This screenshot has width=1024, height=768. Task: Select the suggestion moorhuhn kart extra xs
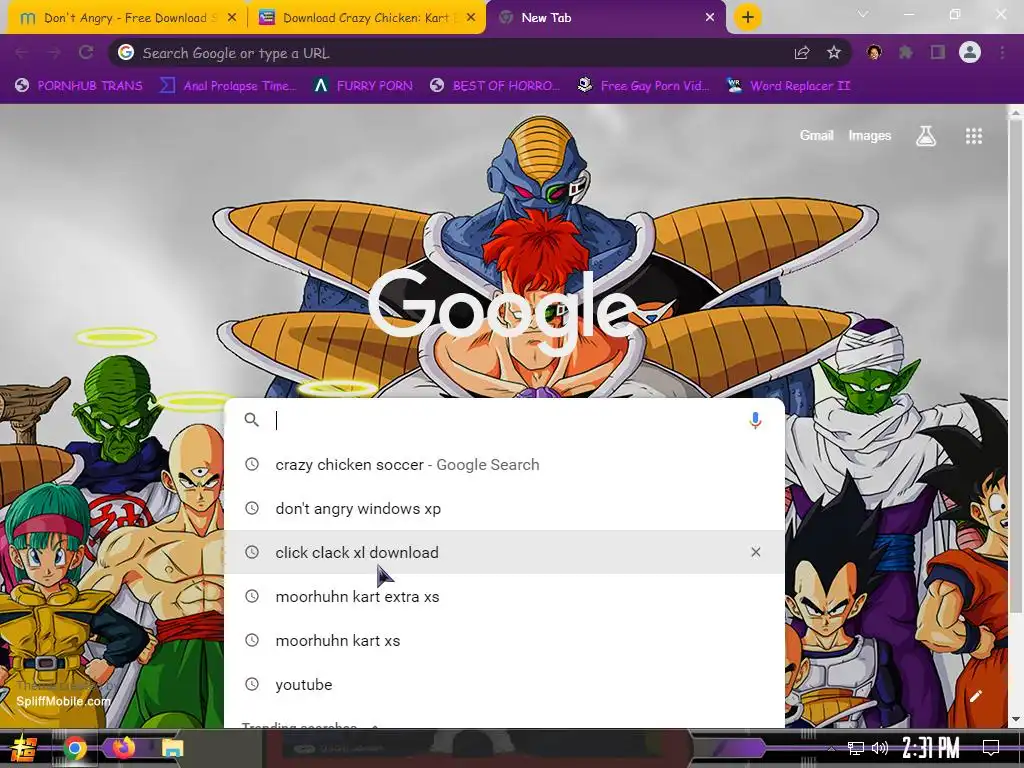coord(504,596)
